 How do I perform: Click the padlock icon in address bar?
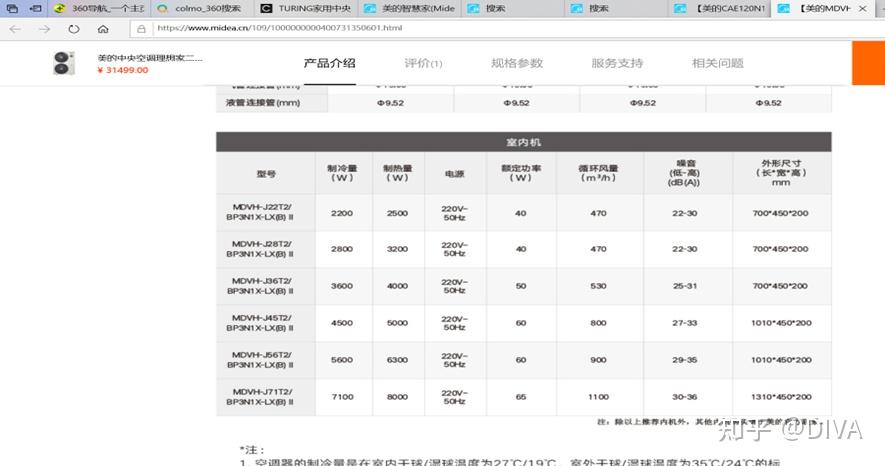pyautogui.click(x=141, y=28)
